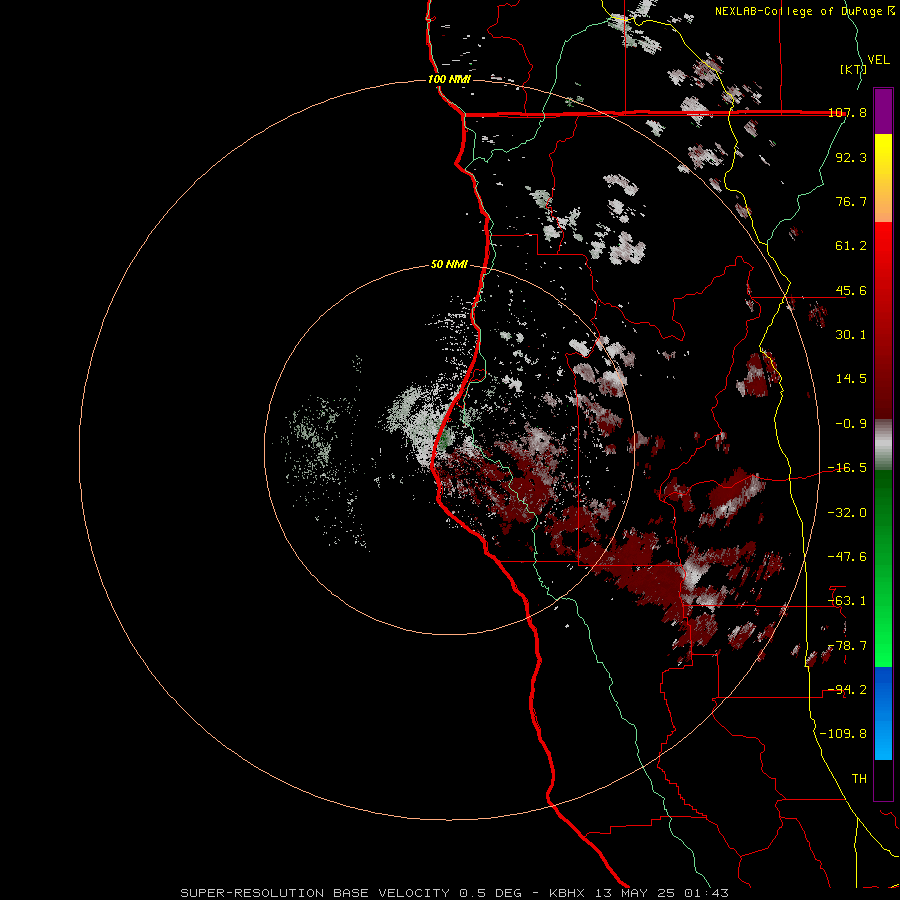This screenshot has height=900, width=900.
Task: Click the 30.1 velocity scale value
Action: tap(851, 335)
